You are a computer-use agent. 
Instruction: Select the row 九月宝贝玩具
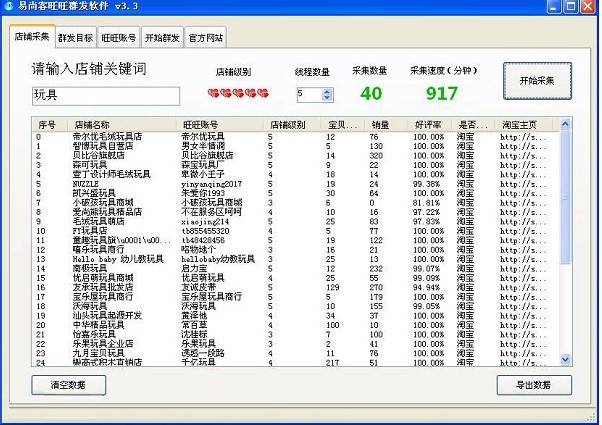coord(99,353)
